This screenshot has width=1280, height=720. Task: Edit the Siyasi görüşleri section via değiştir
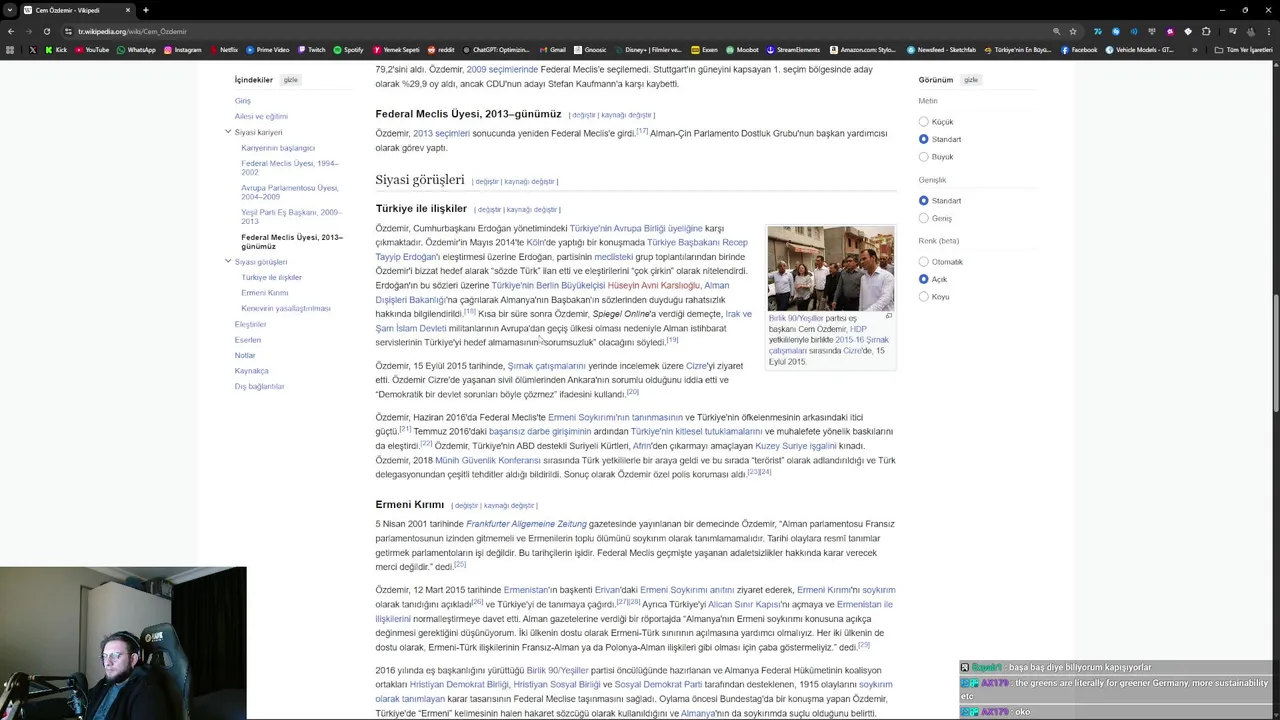487,182
